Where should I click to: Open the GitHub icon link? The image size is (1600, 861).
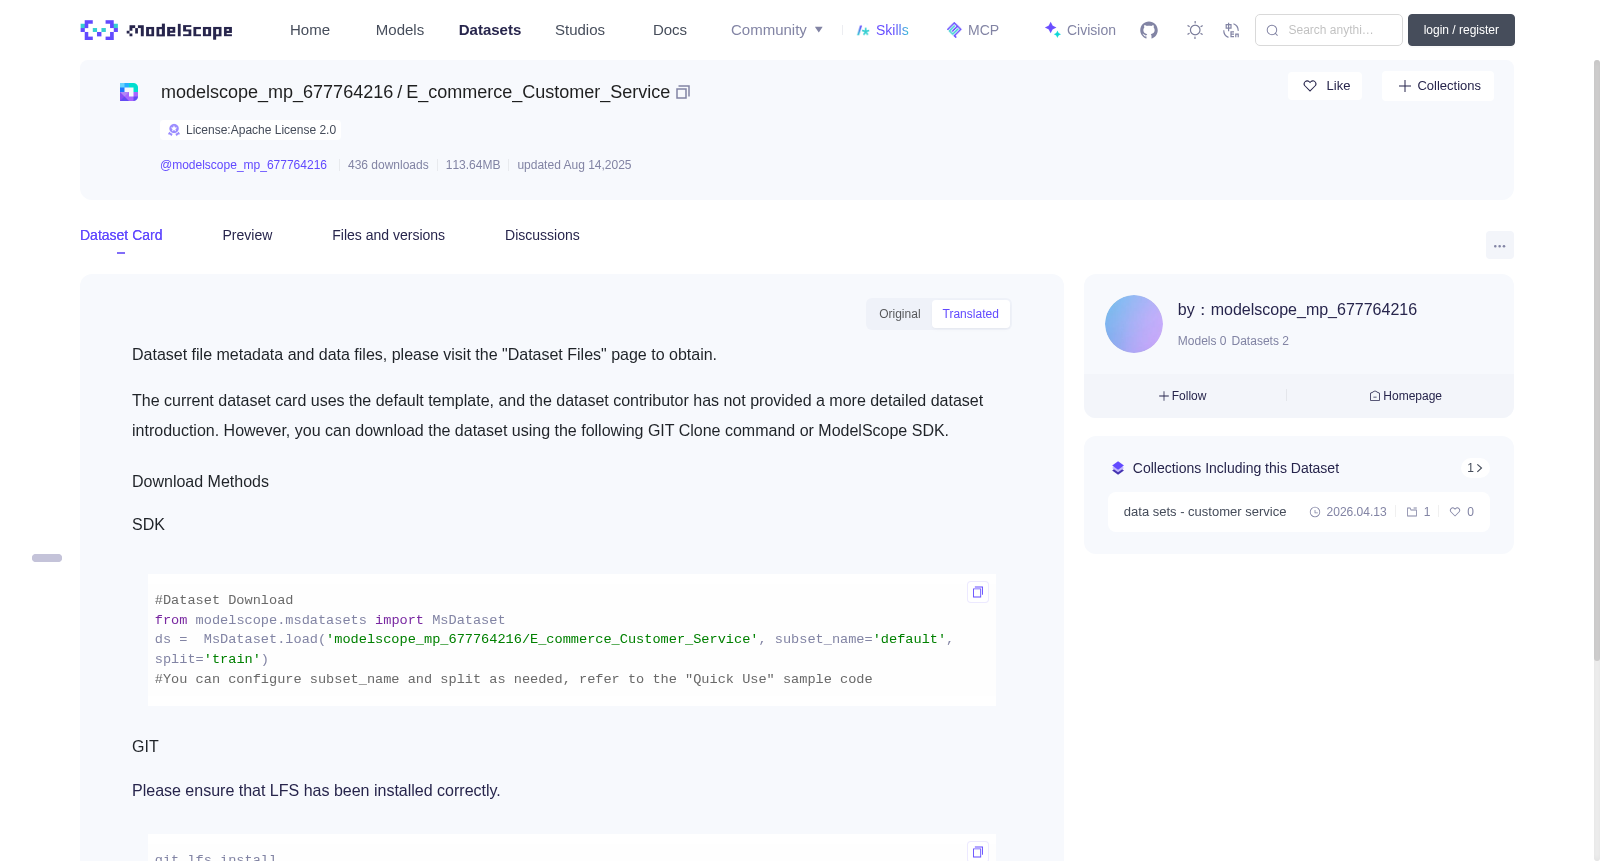1149,30
